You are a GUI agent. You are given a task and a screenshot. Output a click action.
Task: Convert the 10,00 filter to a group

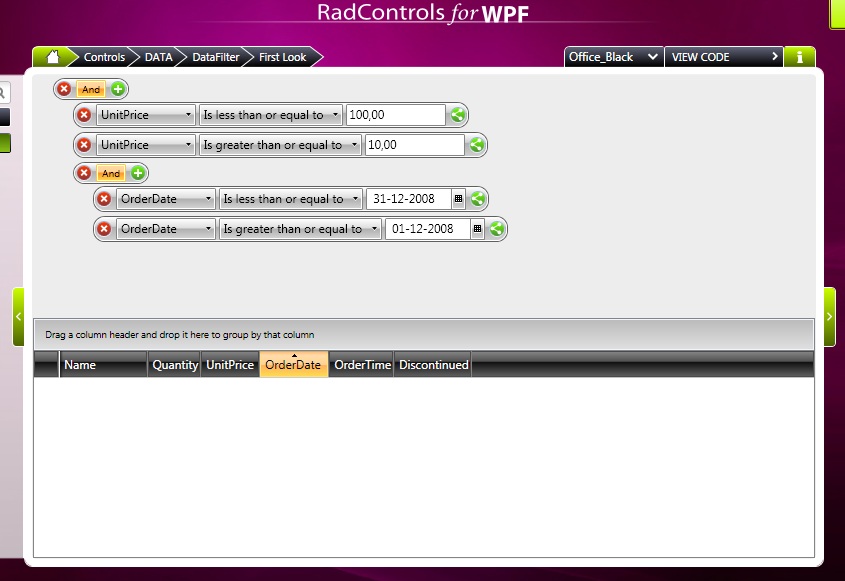[x=476, y=145]
